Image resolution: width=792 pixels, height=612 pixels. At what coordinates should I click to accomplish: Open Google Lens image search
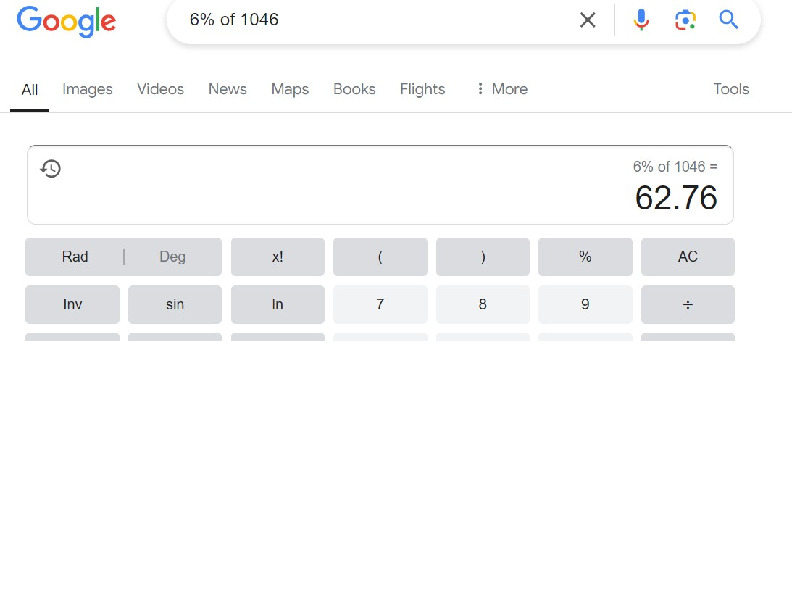pyautogui.click(x=685, y=20)
